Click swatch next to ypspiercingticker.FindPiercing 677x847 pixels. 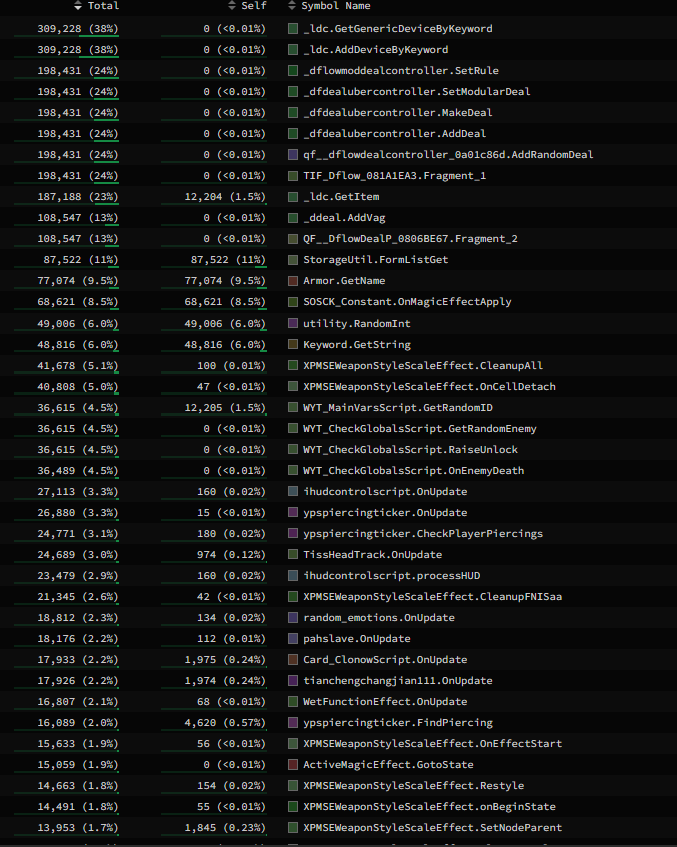(x=293, y=723)
